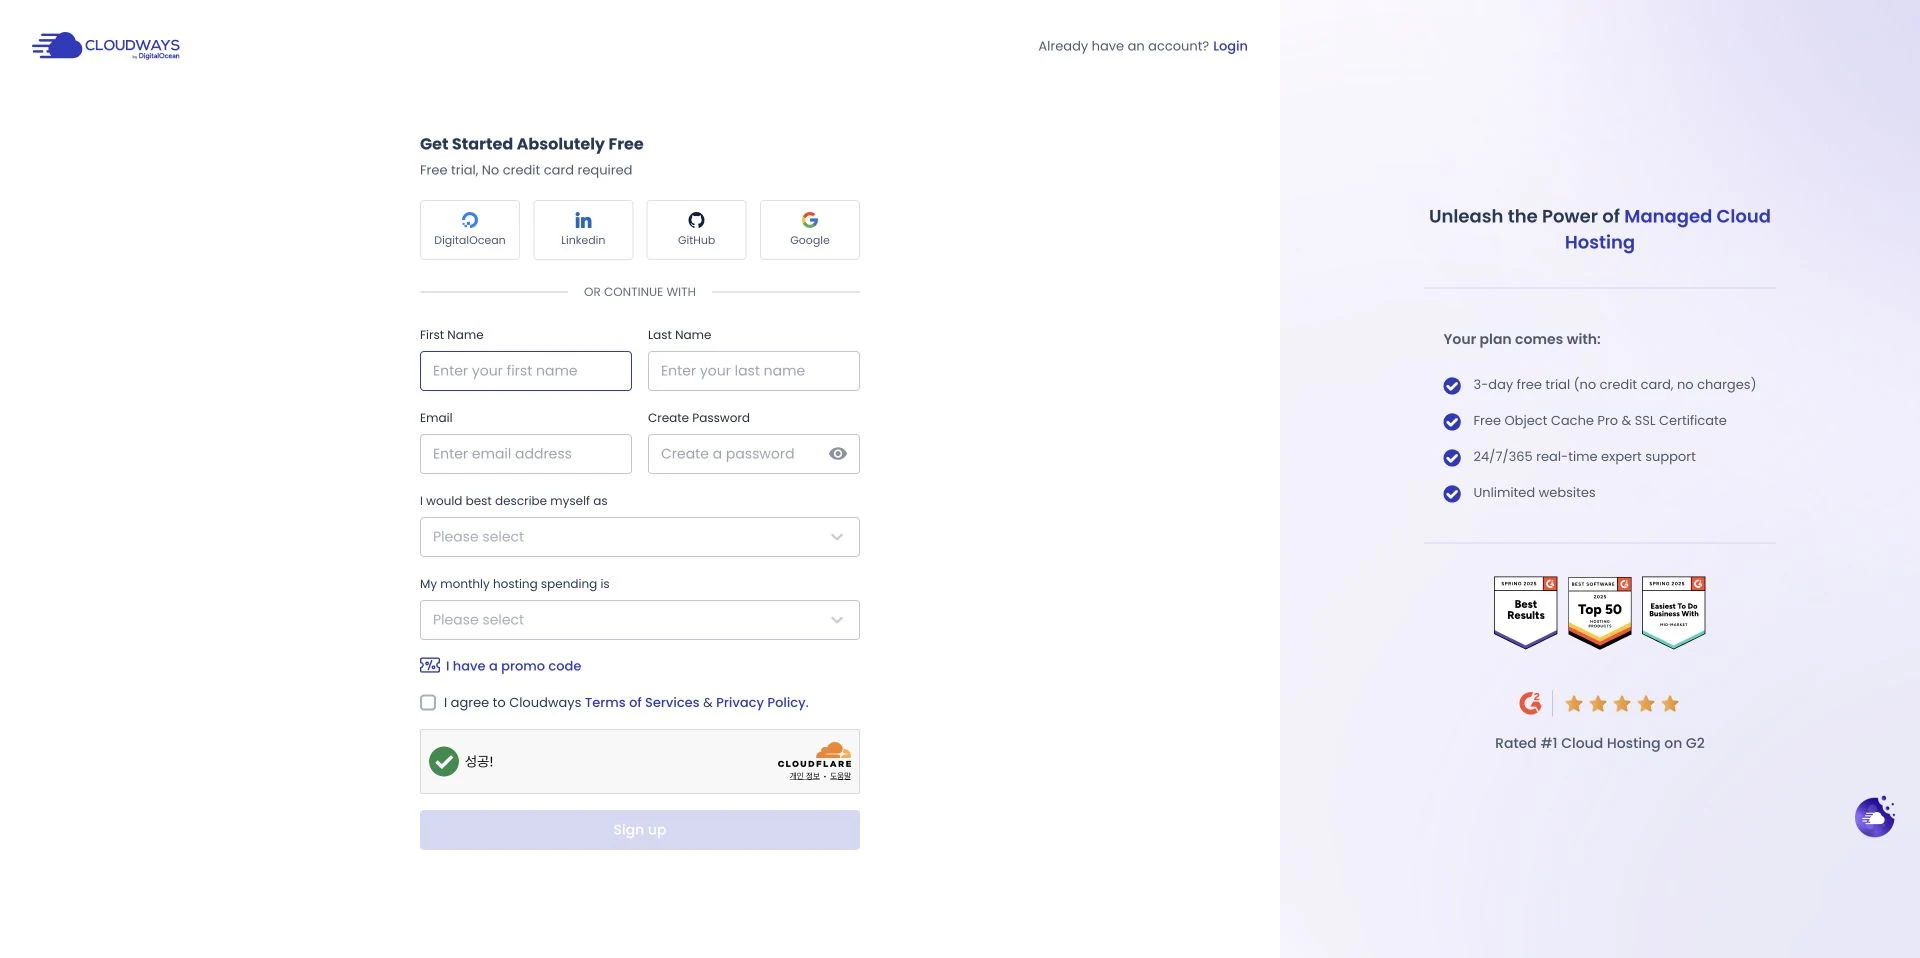The height and width of the screenshot is (958, 1920).
Task: Click the promo code ticket icon
Action: (430, 665)
